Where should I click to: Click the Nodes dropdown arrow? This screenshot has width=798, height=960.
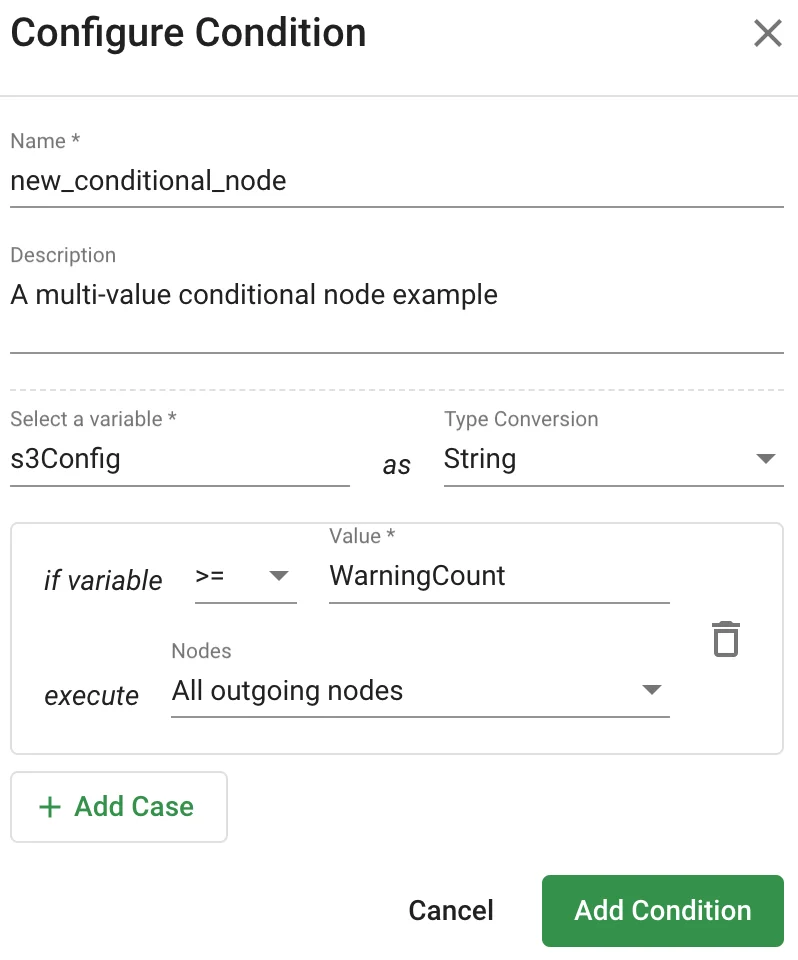pyautogui.click(x=651, y=690)
